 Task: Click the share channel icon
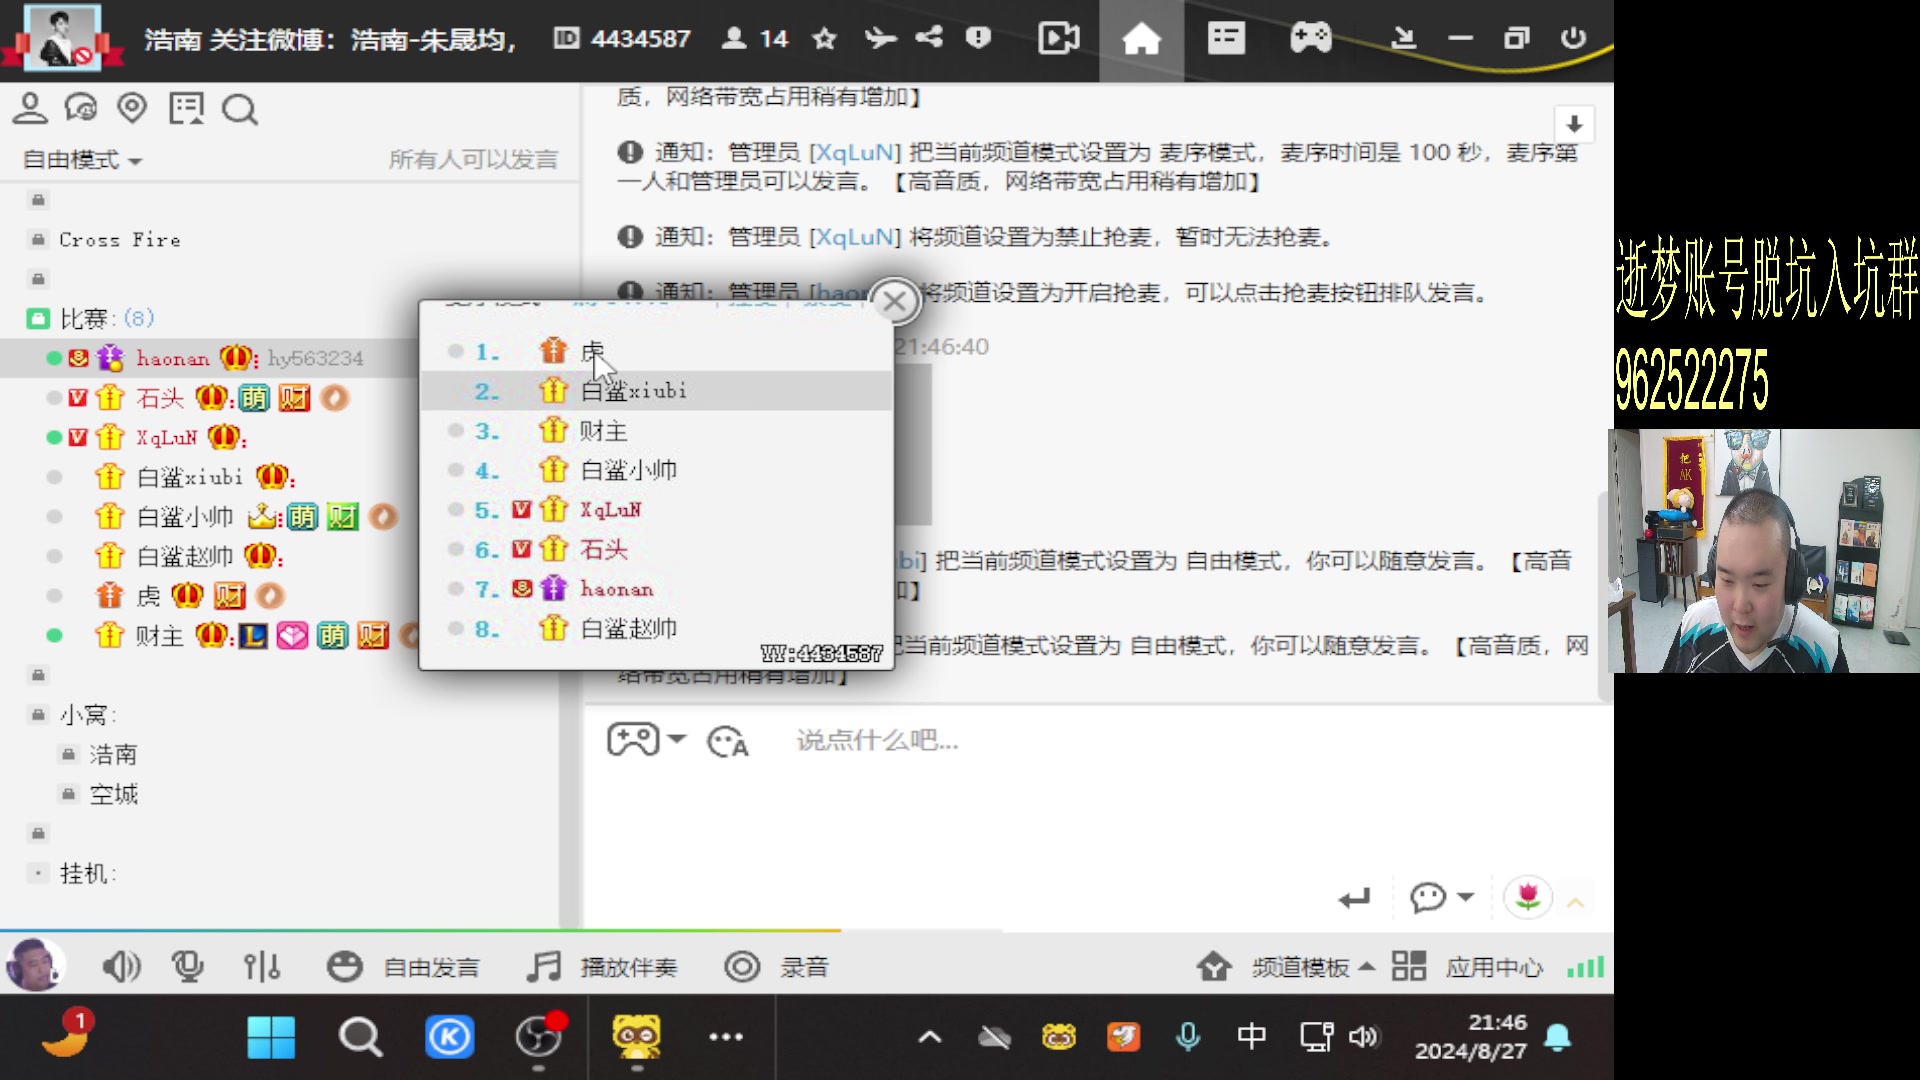[x=929, y=38]
